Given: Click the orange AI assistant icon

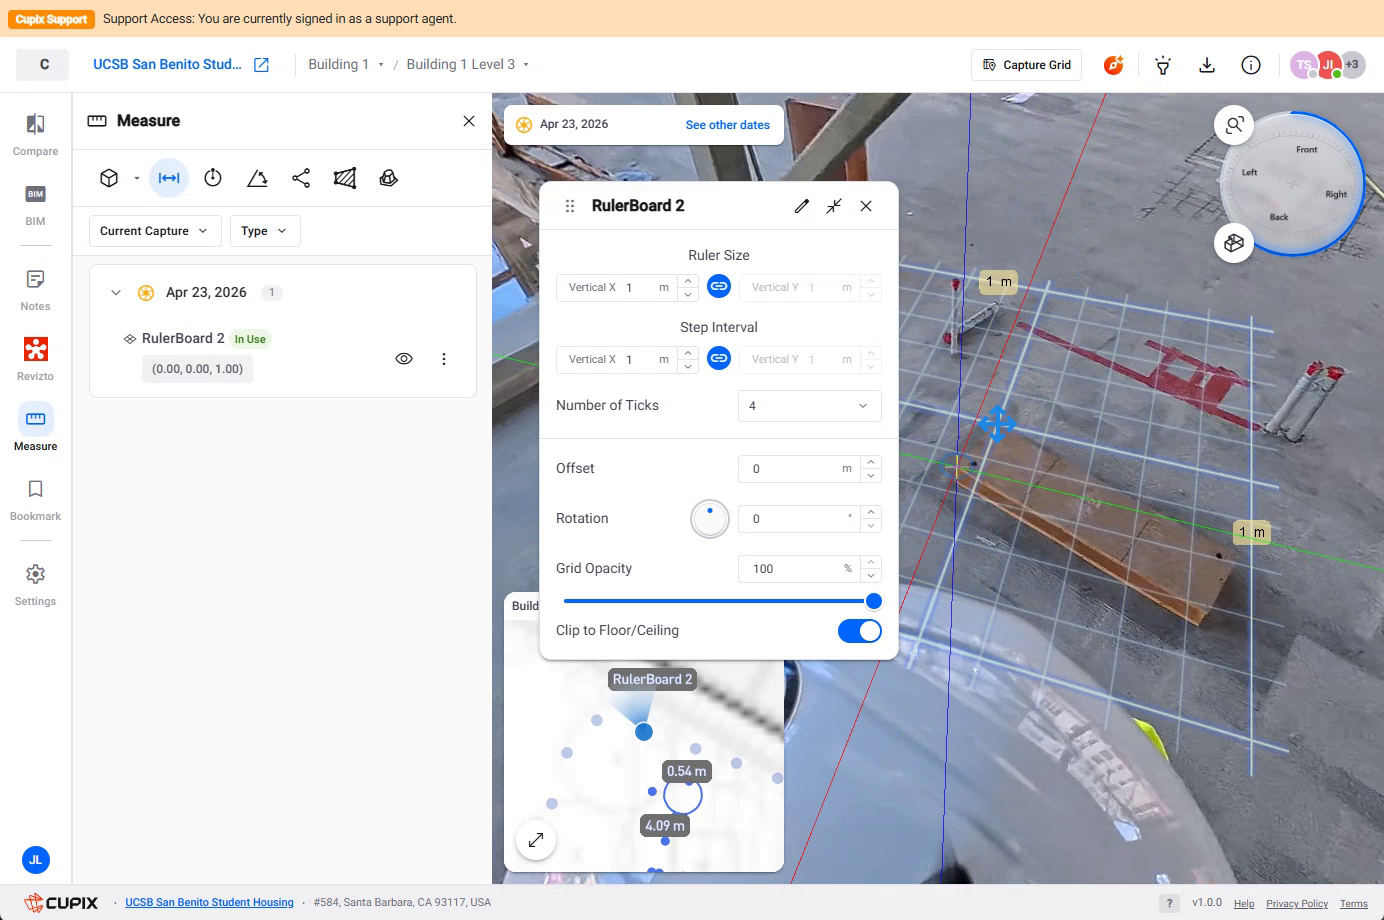Looking at the screenshot, I should coord(1114,65).
